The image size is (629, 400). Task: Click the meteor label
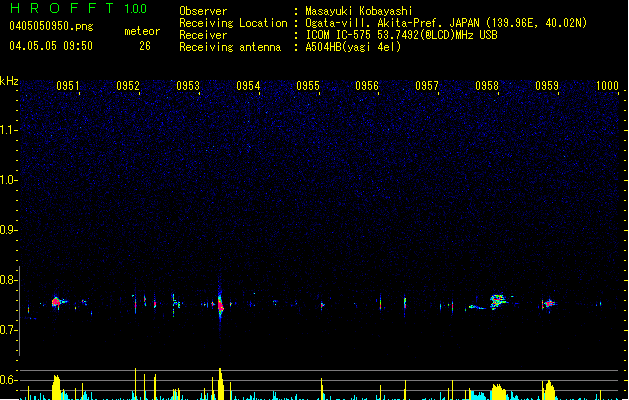coord(142,31)
